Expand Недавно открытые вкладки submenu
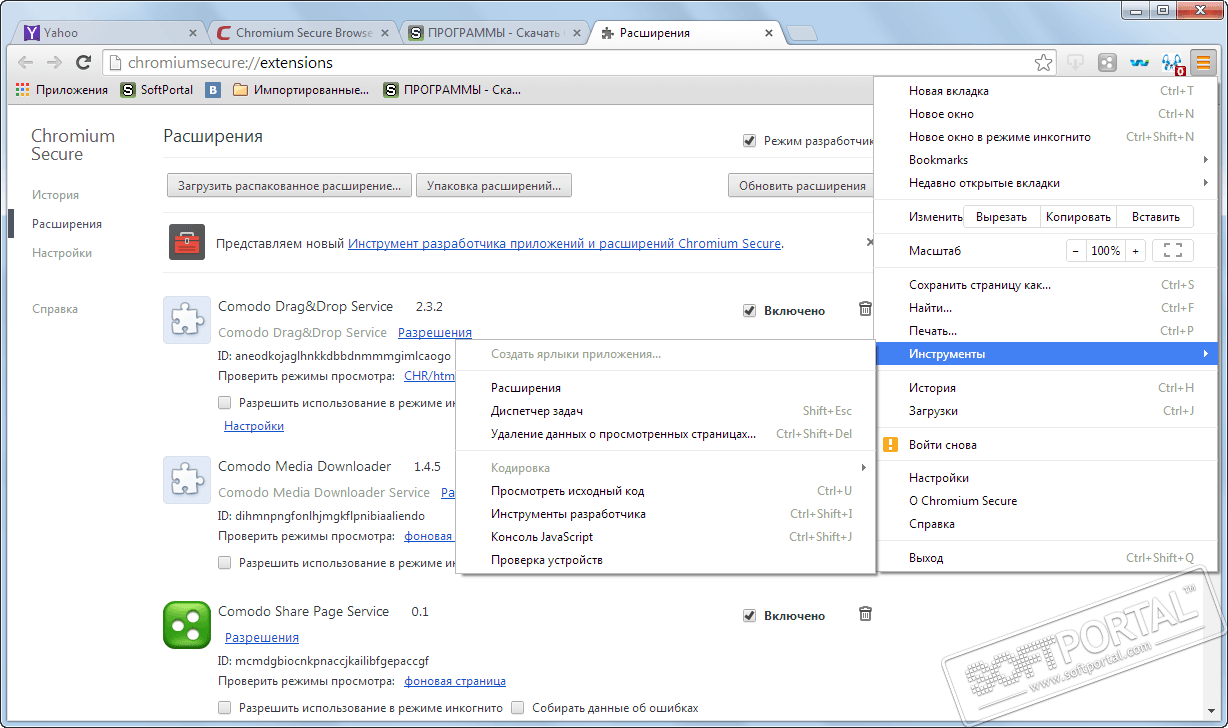 (x=1046, y=183)
